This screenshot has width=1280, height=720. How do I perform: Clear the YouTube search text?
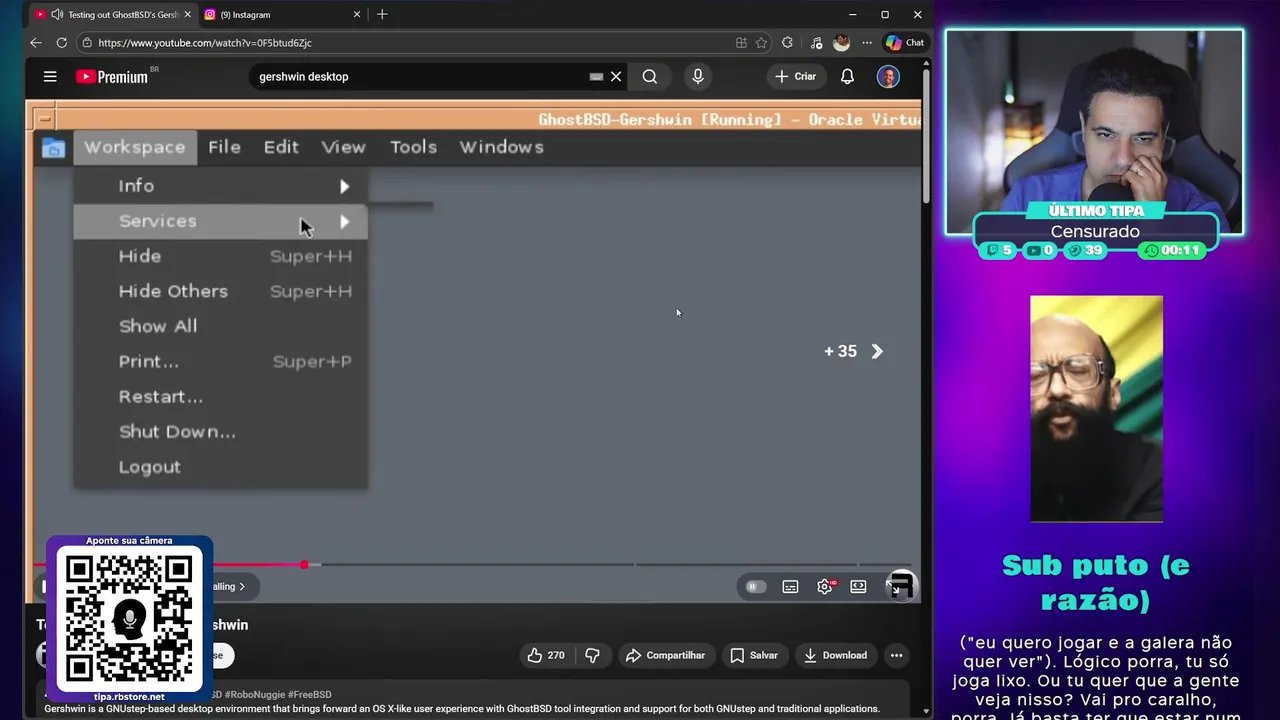pyautogui.click(x=616, y=76)
